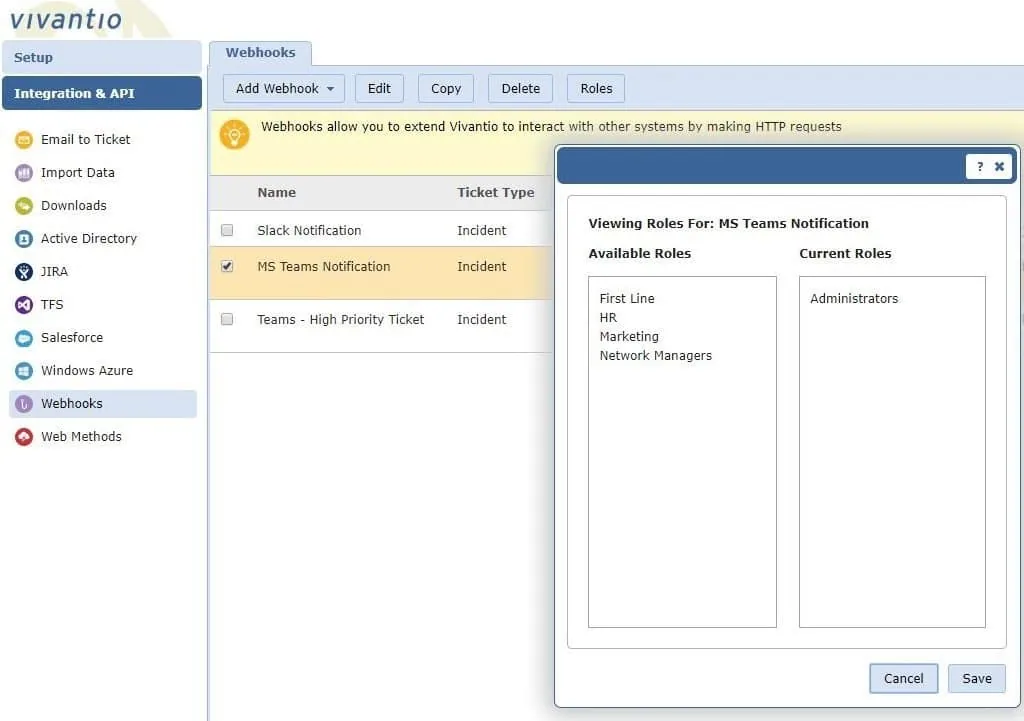1024x721 pixels.
Task: Select Marketing in Available Roles
Action: [x=629, y=336]
